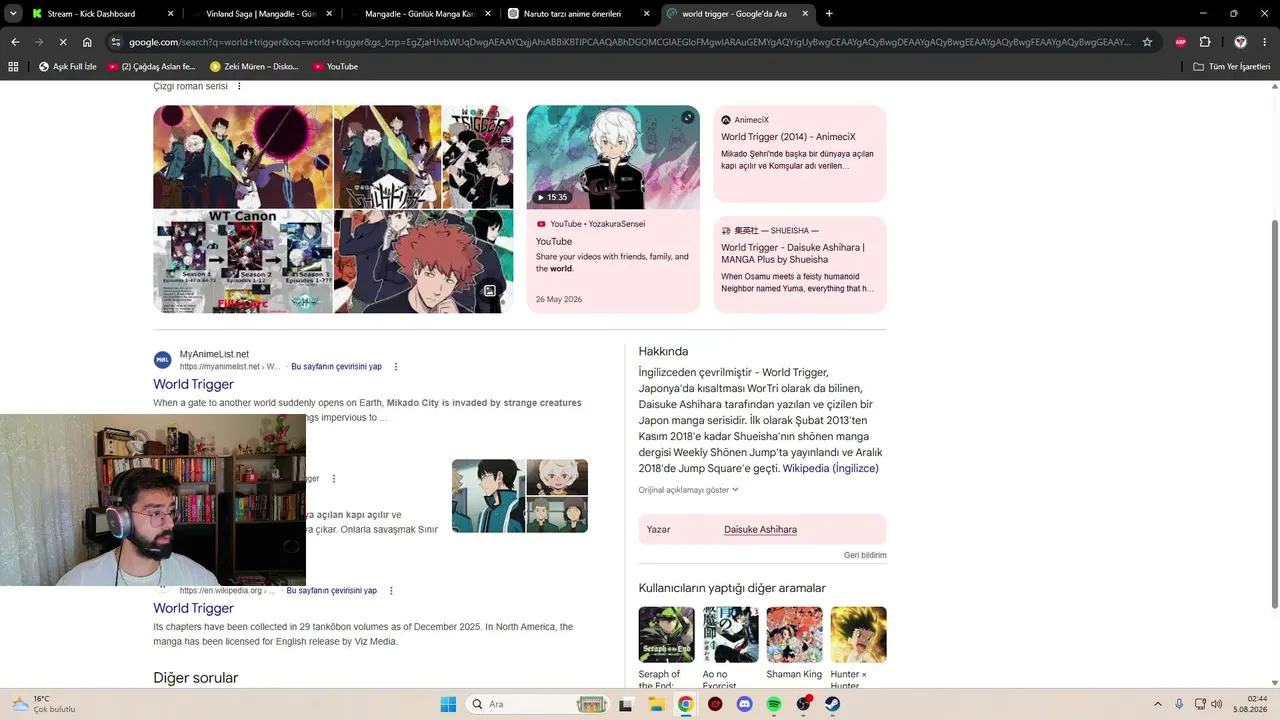Open Steam from the taskbar
This screenshot has width=1280, height=720.
point(833,704)
